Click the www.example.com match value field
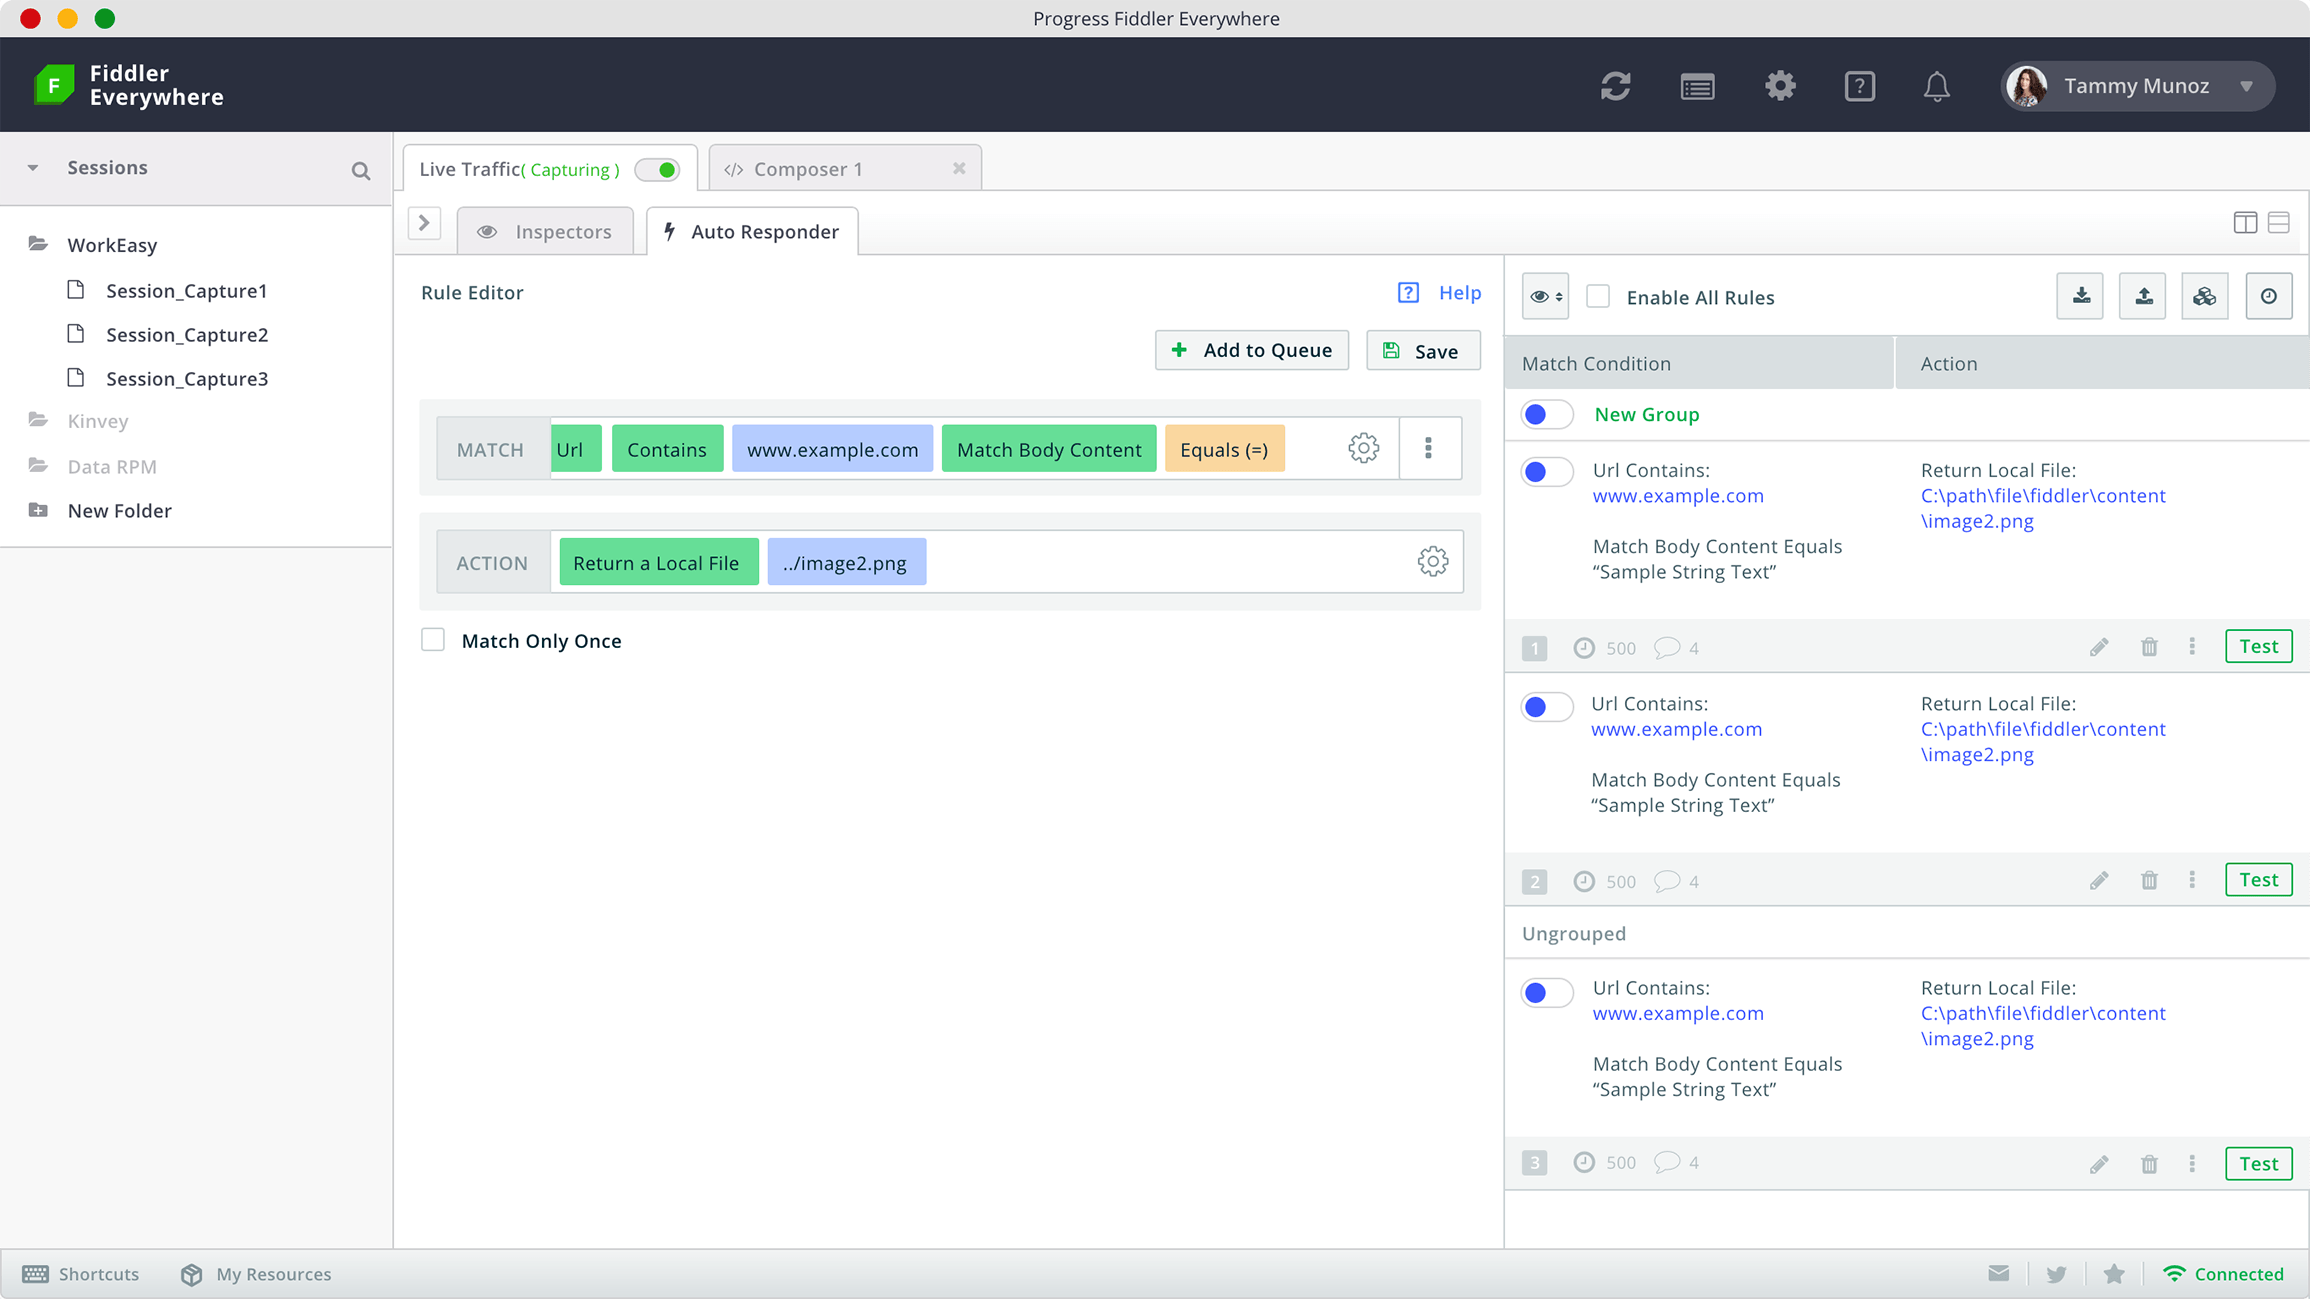Screen dimensions: 2310x1299 click(832, 449)
